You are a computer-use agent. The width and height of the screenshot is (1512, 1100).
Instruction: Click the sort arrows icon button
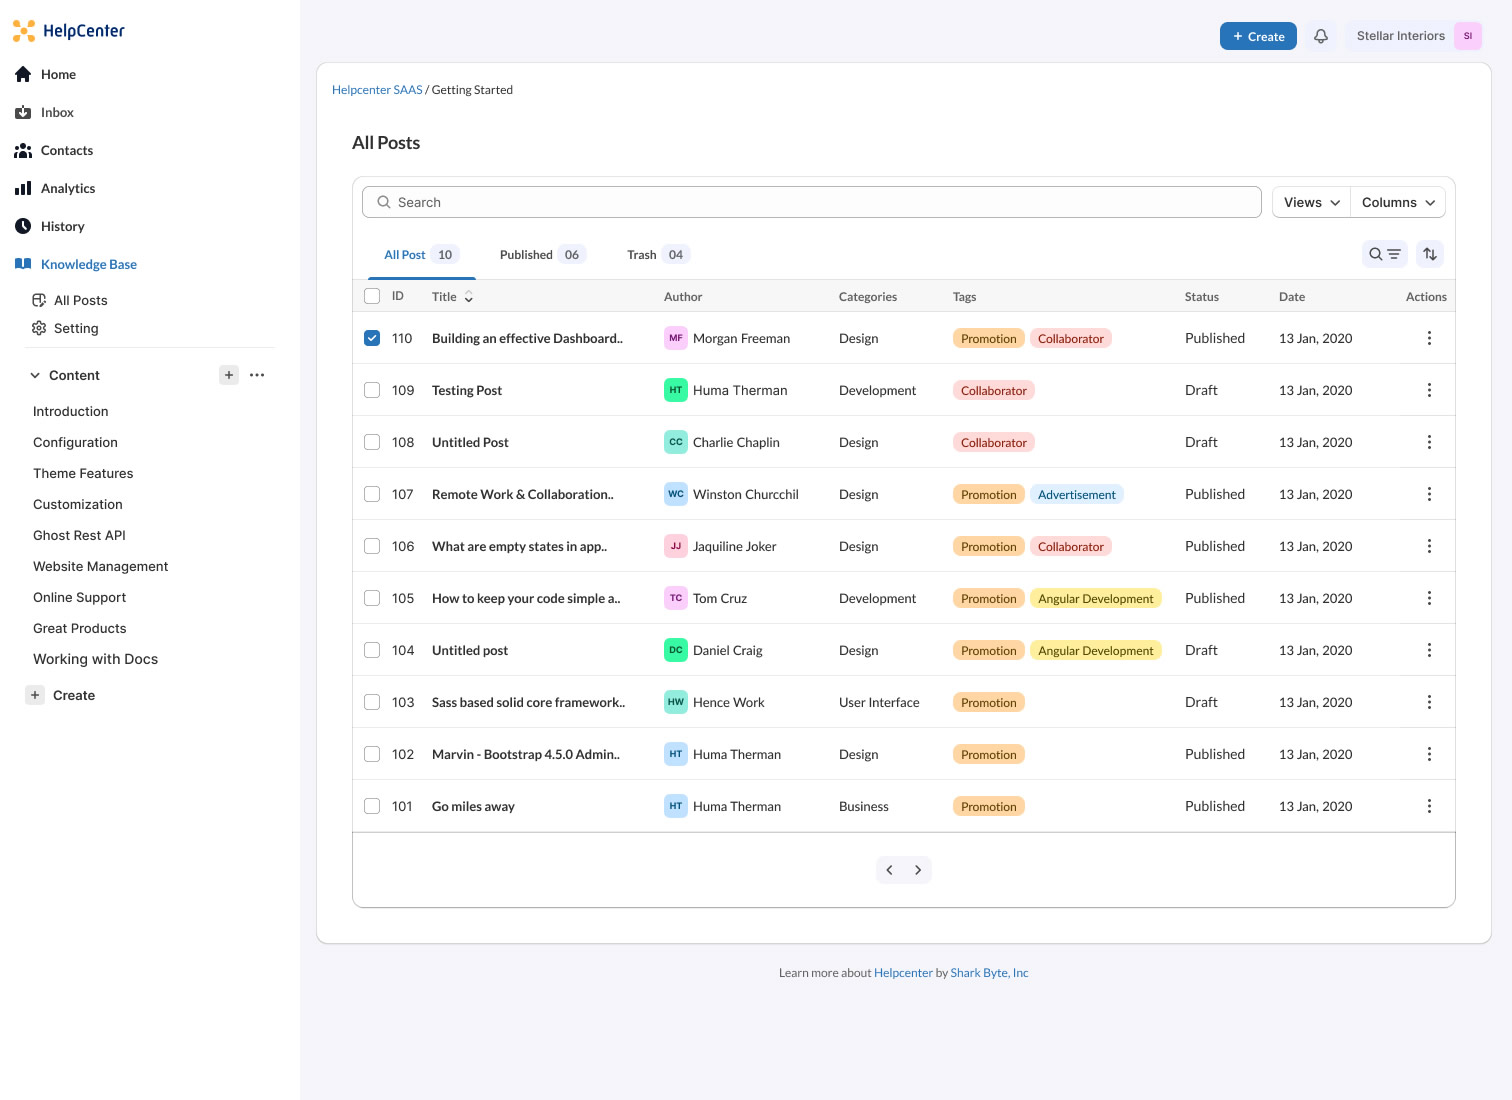coord(1430,254)
